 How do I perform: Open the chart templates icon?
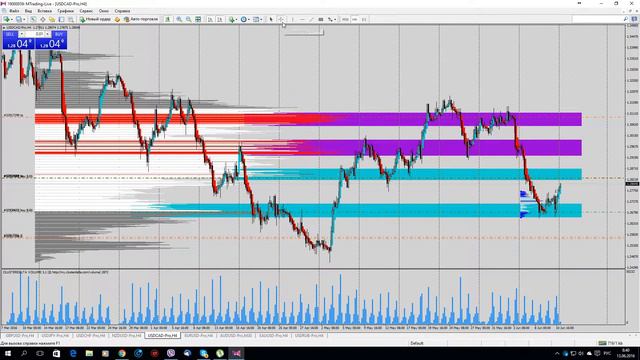[x=256, y=19]
